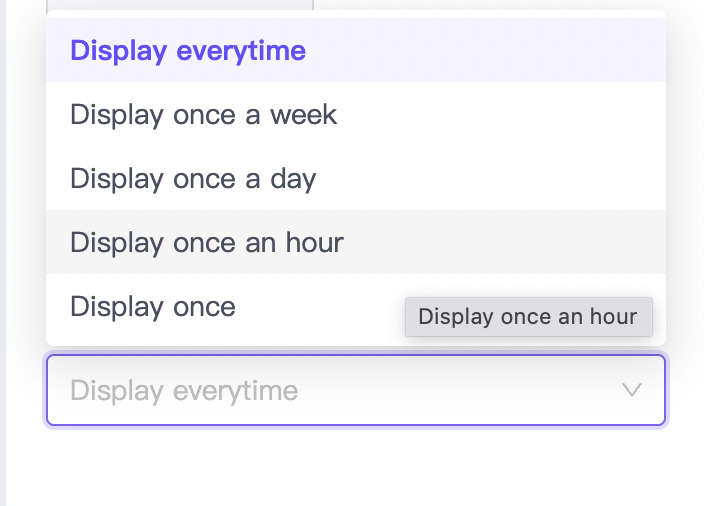Screen dimensions: 704x506
Task: Select "Display everytime" from the list
Action: pyautogui.click(x=188, y=51)
